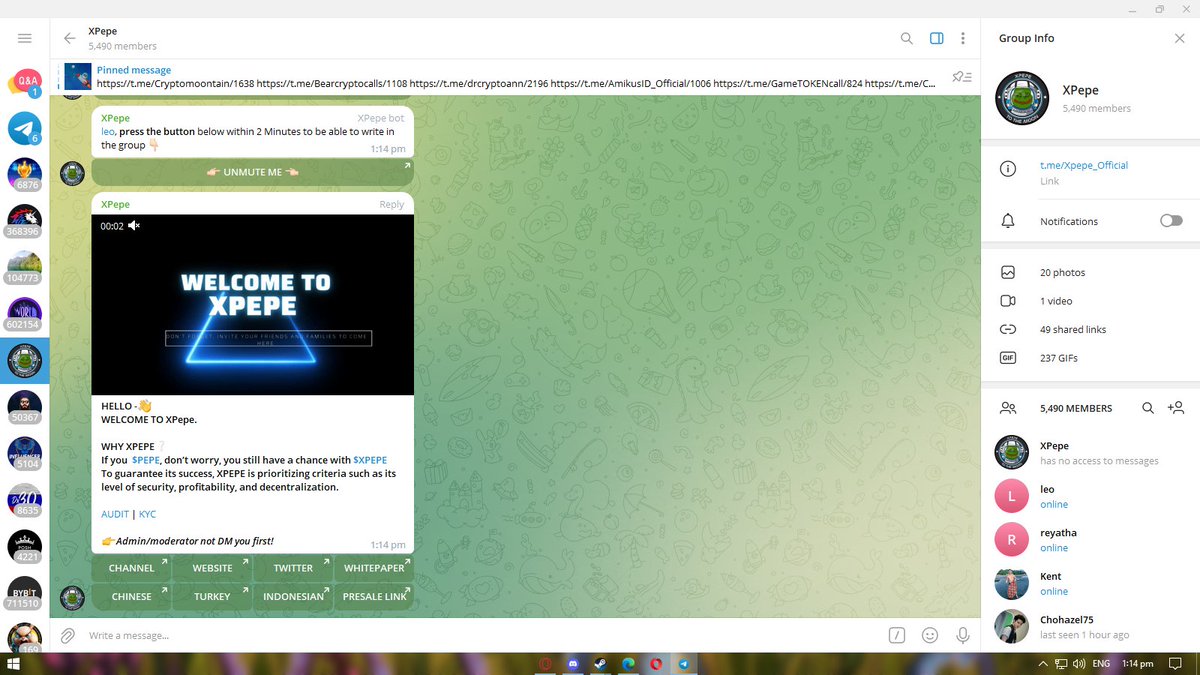This screenshot has height=675, width=1200.
Task: Toggle the Notifications switch
Action: click(x=1171, y=221)
